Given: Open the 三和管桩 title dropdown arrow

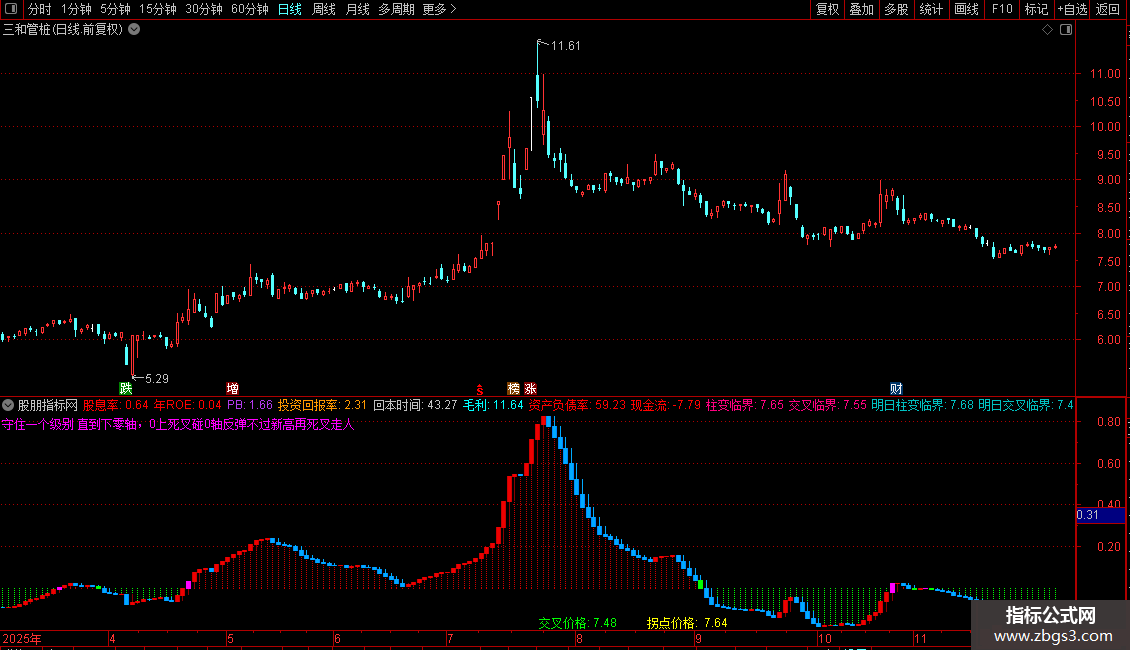Looking at the screenshot, I should (134, 29).
